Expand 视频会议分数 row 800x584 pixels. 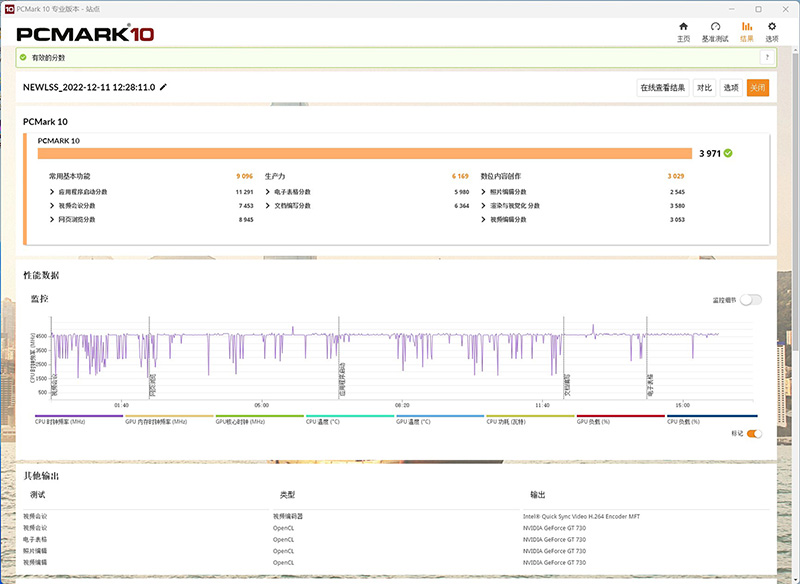[x=52, y=205]
